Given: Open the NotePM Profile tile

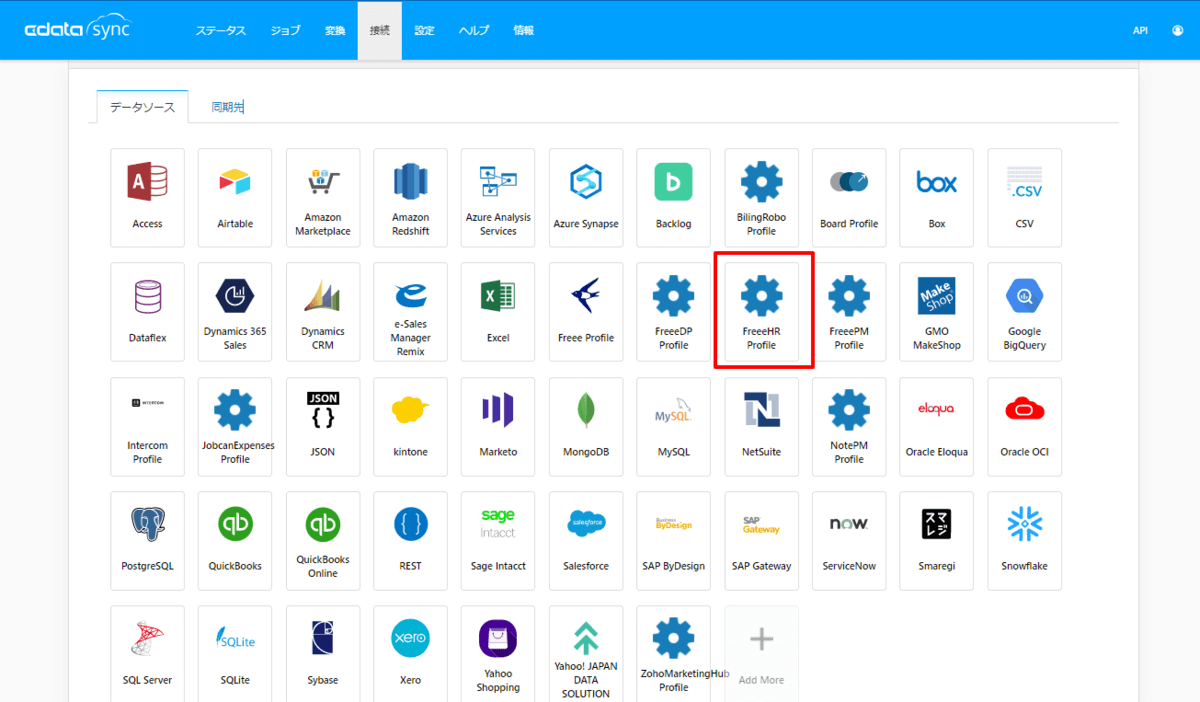Looking at the screenshot, I should (x=849, y=426).
